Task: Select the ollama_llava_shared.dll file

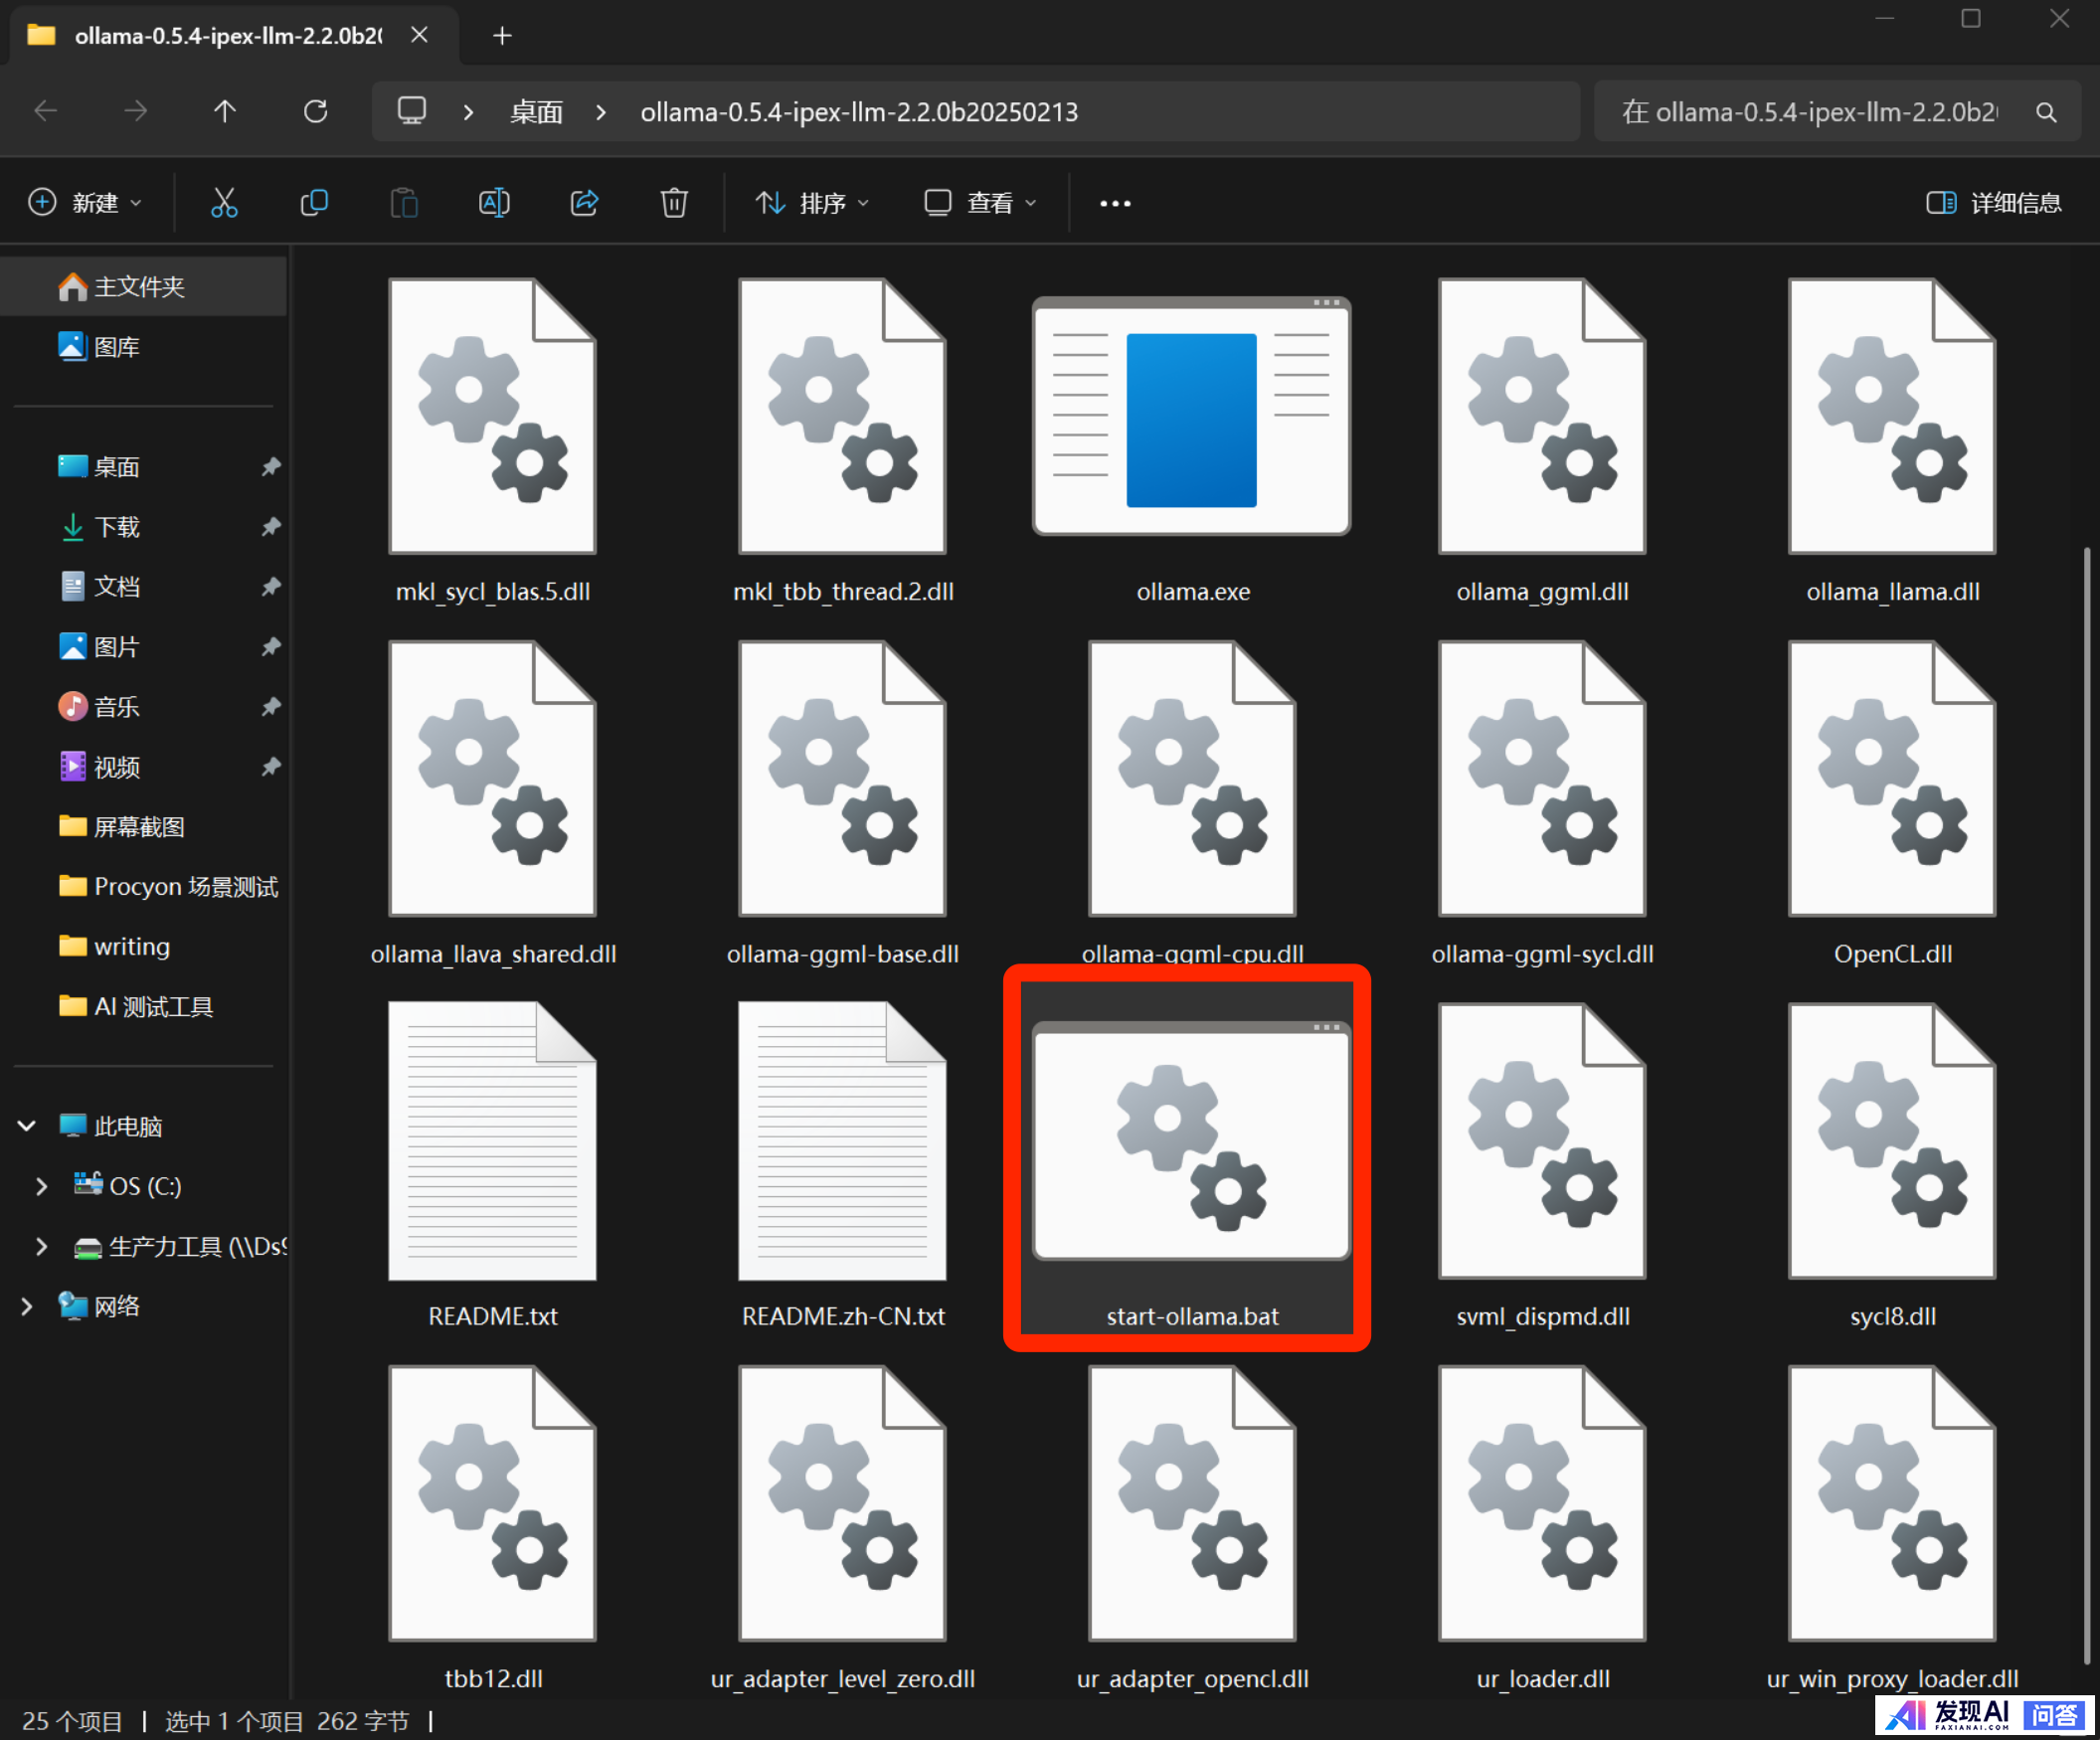Action: tap(493, 804)
